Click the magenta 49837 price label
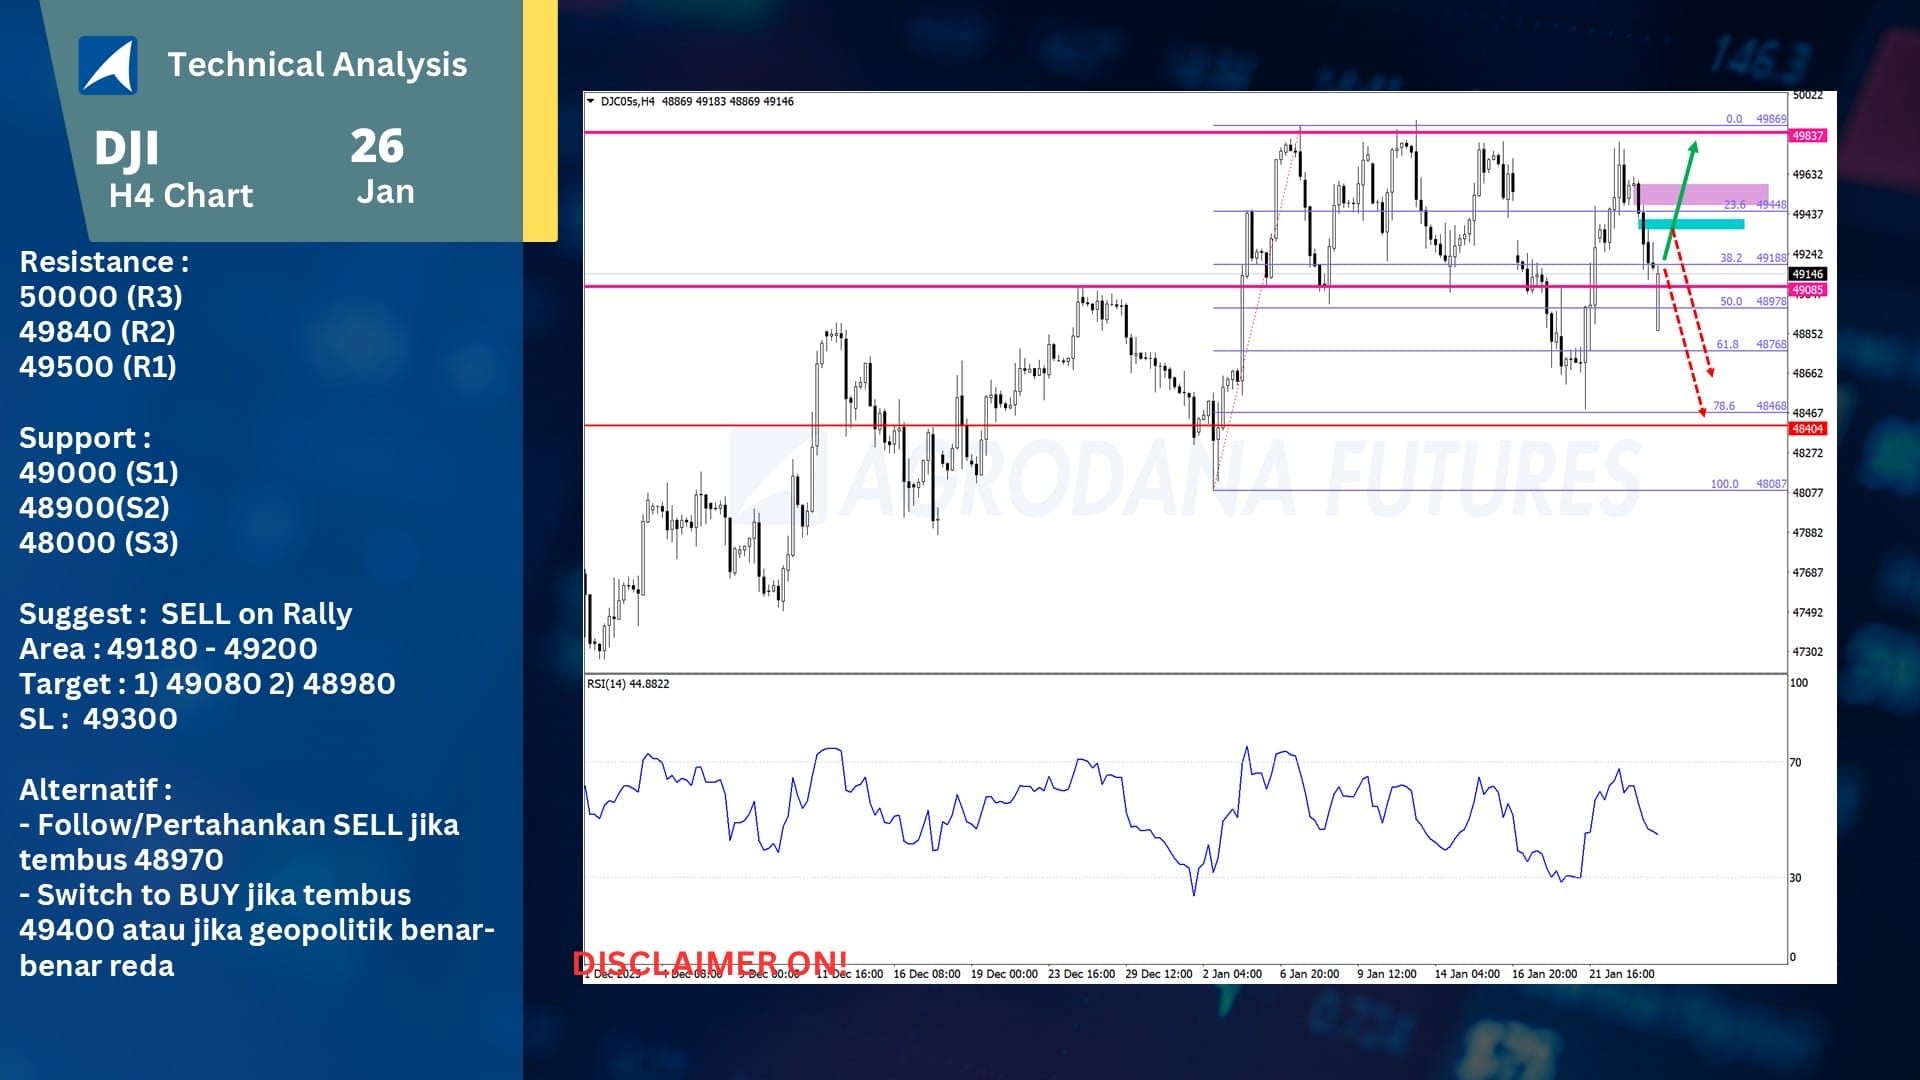Image resolution: width=1920 pixels, height=1080 pixels. pos(1807,135)
